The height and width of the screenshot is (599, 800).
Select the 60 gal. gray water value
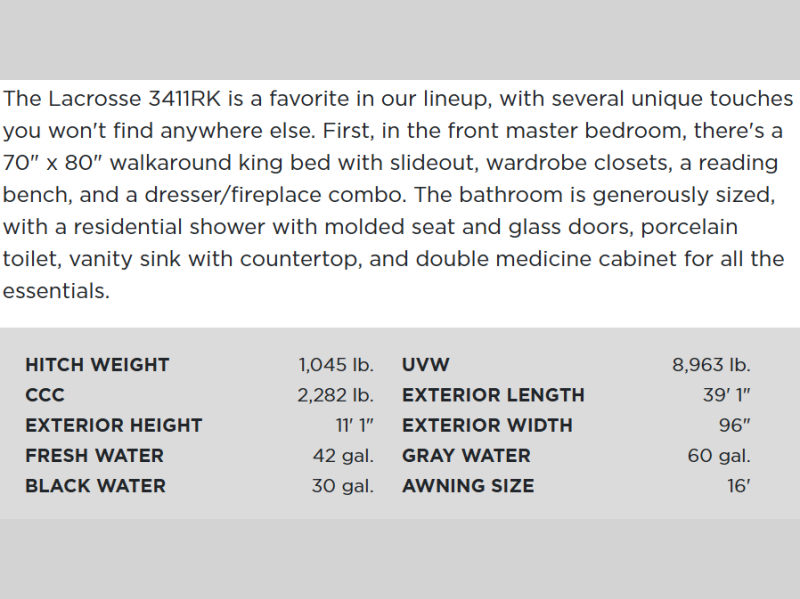[720, 455]
